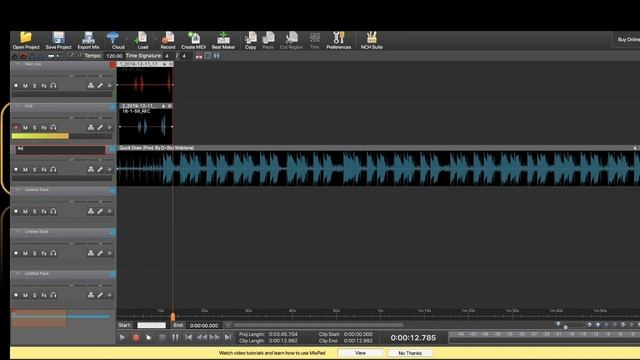Collapse the second track header arrow
Viewport: 640px width, 360px height.
[18, 106]
